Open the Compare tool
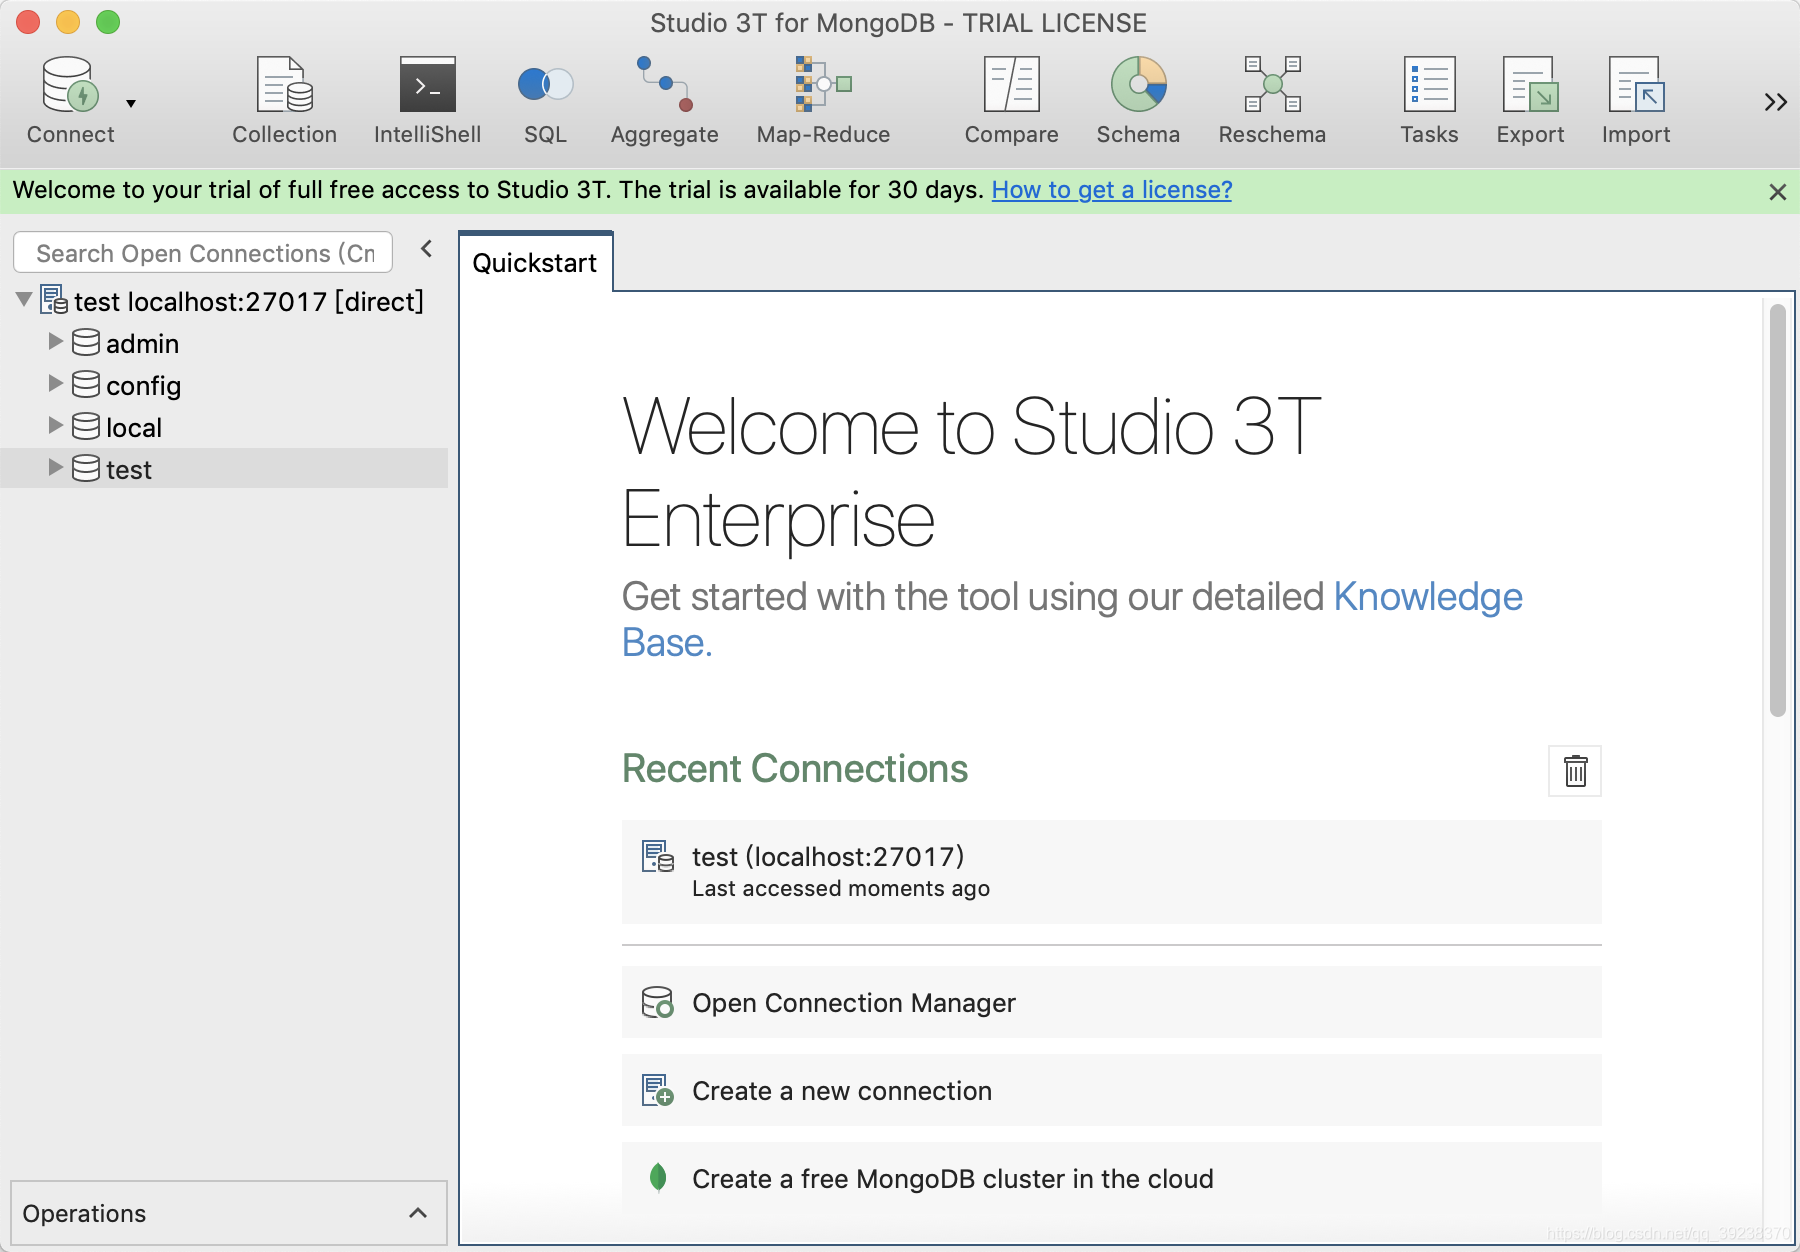 pos(1012,97)
